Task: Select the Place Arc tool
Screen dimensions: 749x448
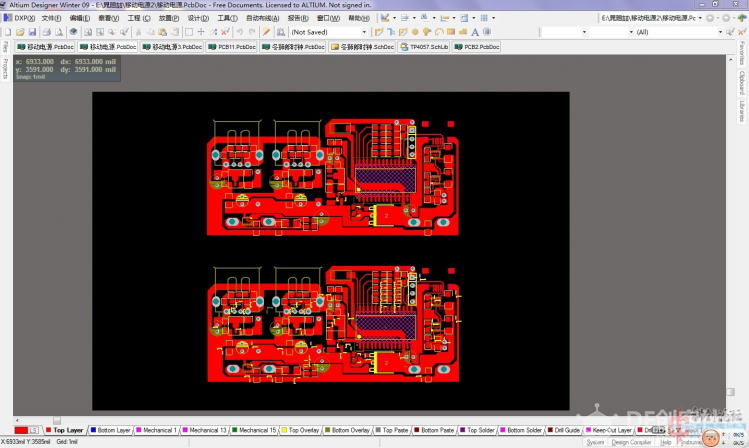Action: pyautogui.click(x=439, y=32)
